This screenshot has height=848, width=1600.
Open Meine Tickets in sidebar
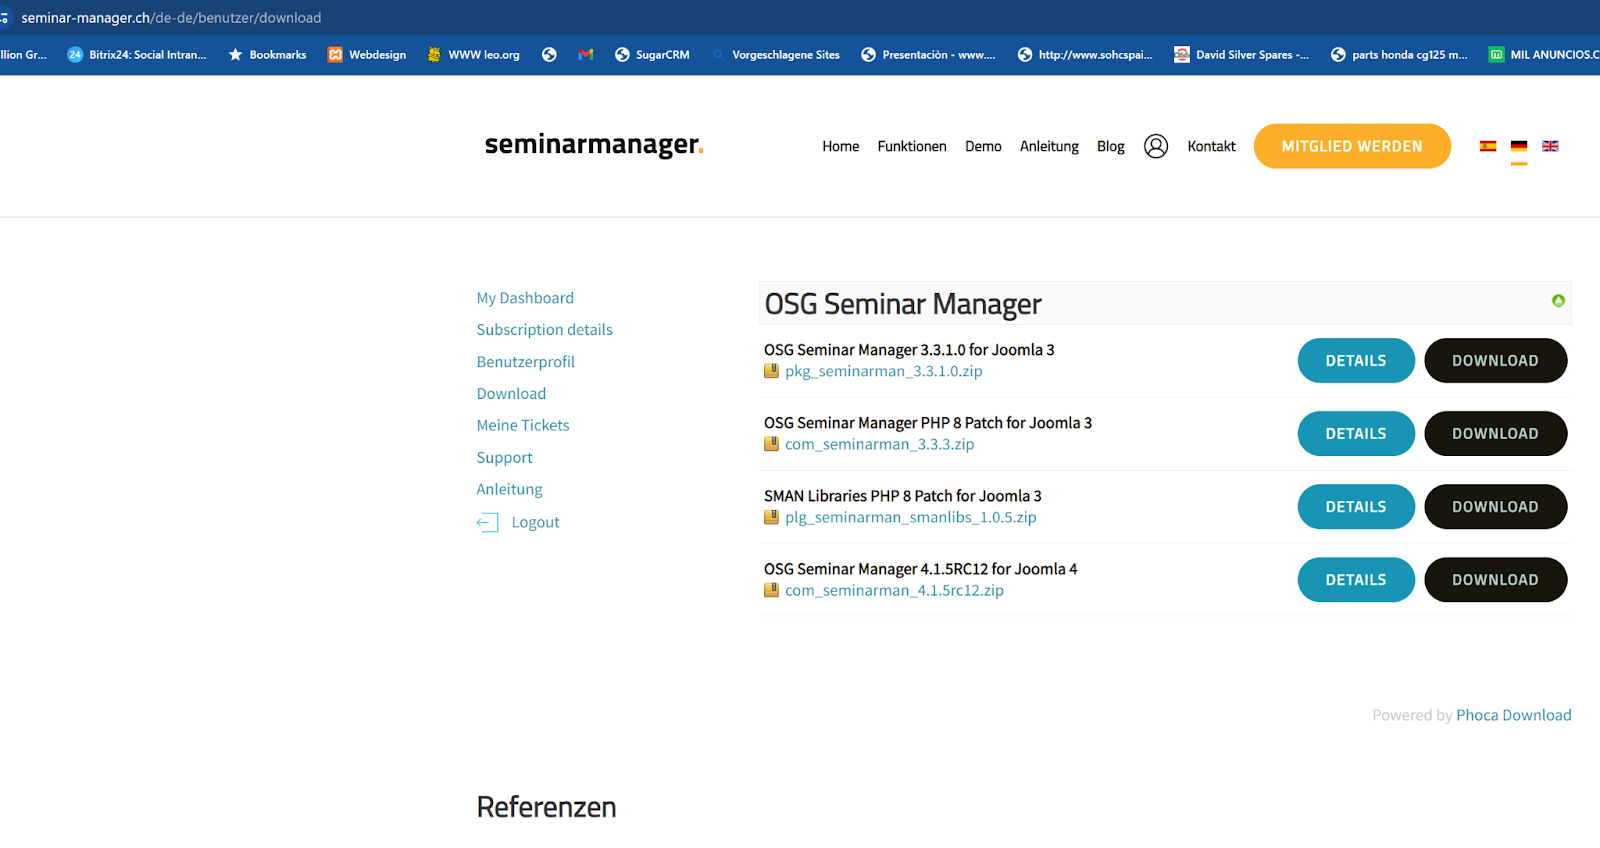(523, 425)
